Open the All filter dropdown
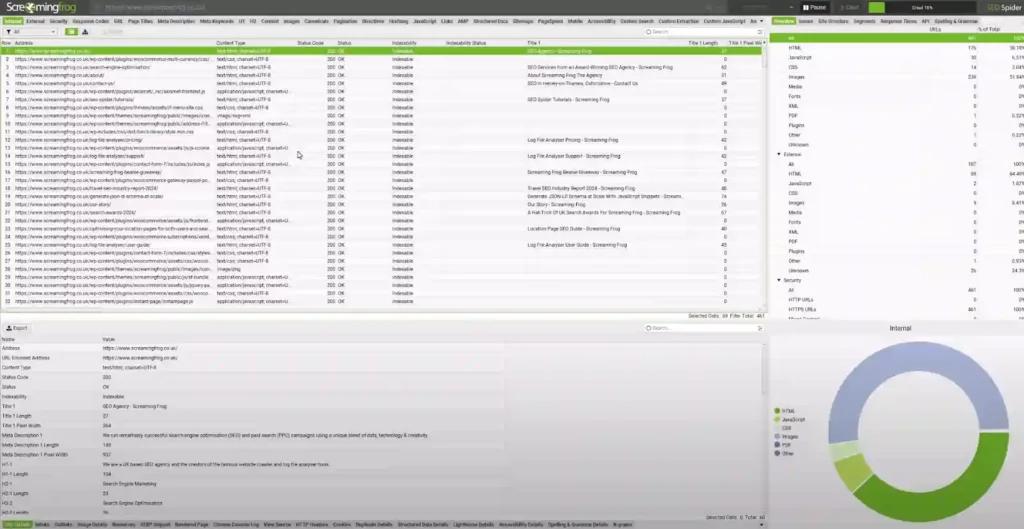The height and width of the screenshot is (529, 1024). tap(31, 31)
